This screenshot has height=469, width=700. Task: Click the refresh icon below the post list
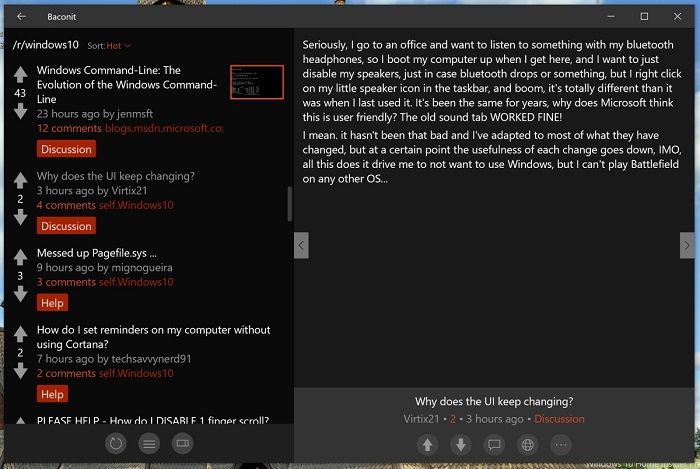coord(115,443)
